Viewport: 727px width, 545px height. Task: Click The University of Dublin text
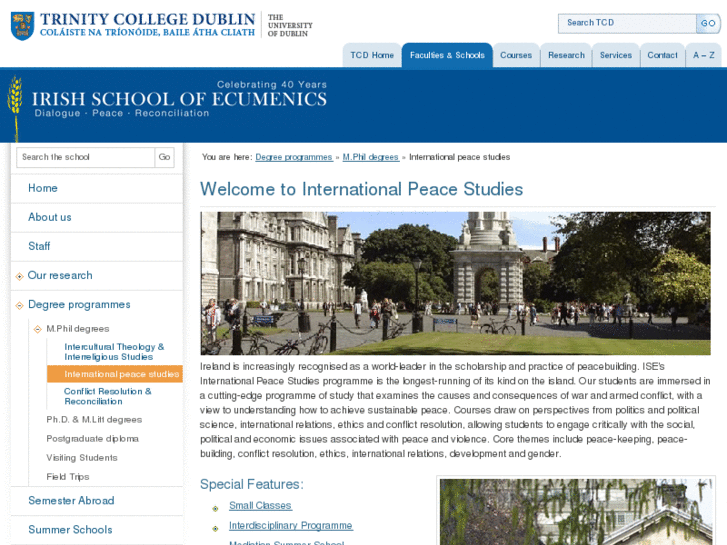pyautogui.click(x=290, y=26)
